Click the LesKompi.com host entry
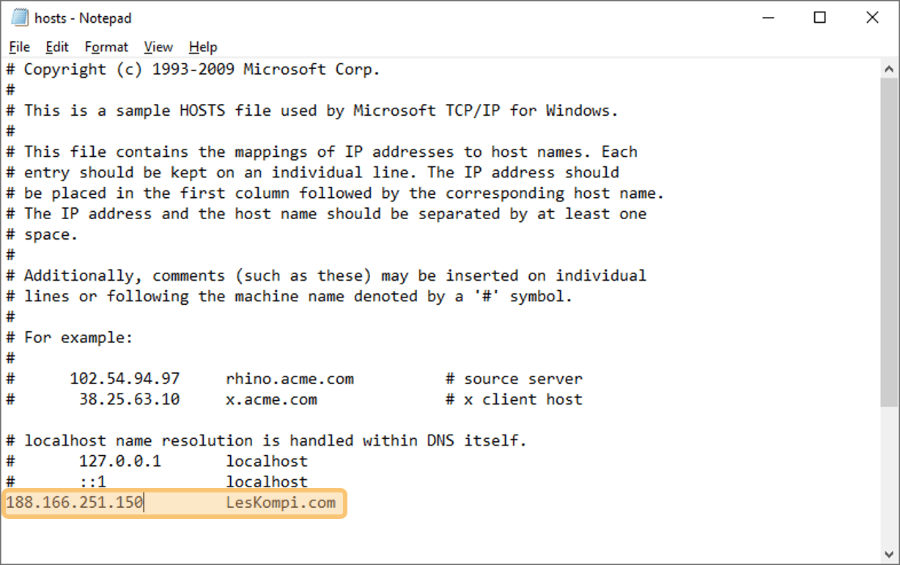This screenshot has height=565, width=900. tap(281, 502)
